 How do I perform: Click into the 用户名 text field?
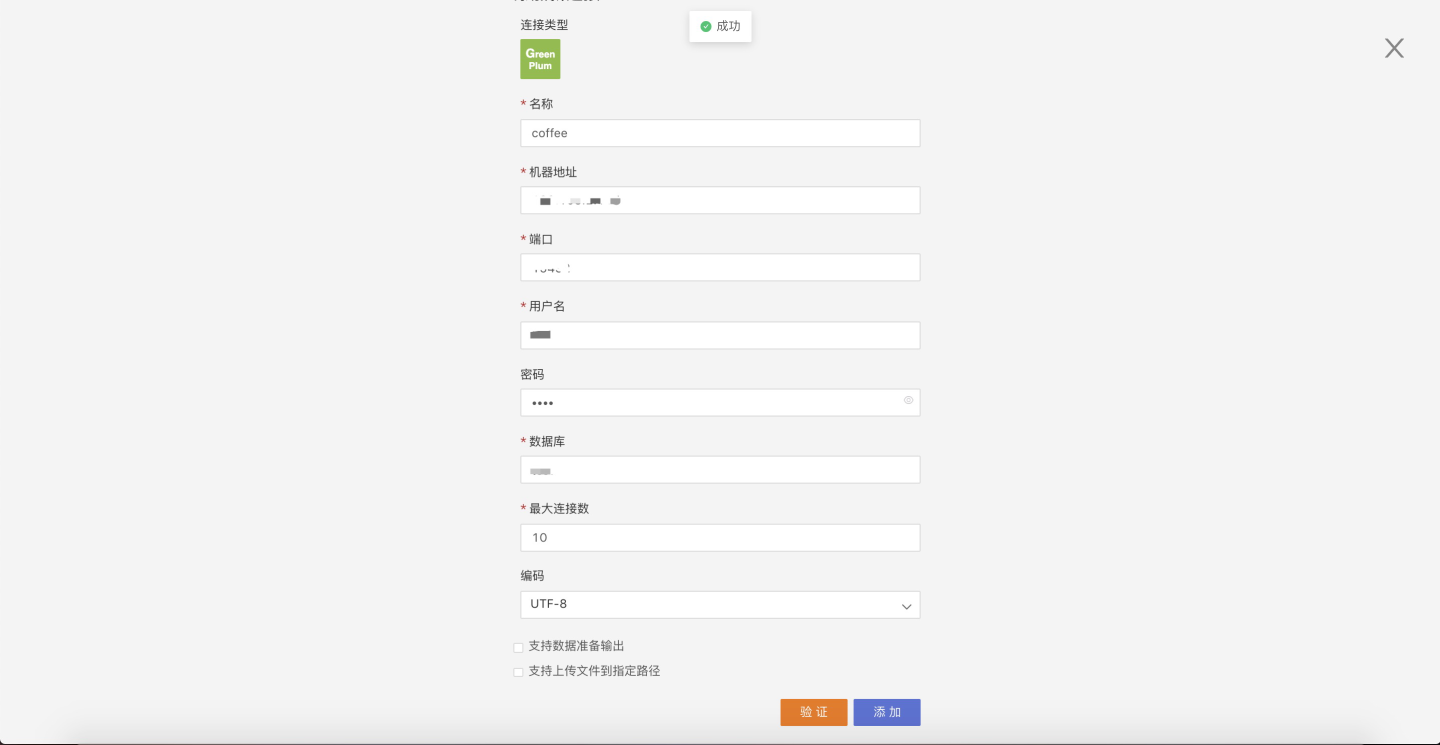pyautogui.click(x=719, y=335)
